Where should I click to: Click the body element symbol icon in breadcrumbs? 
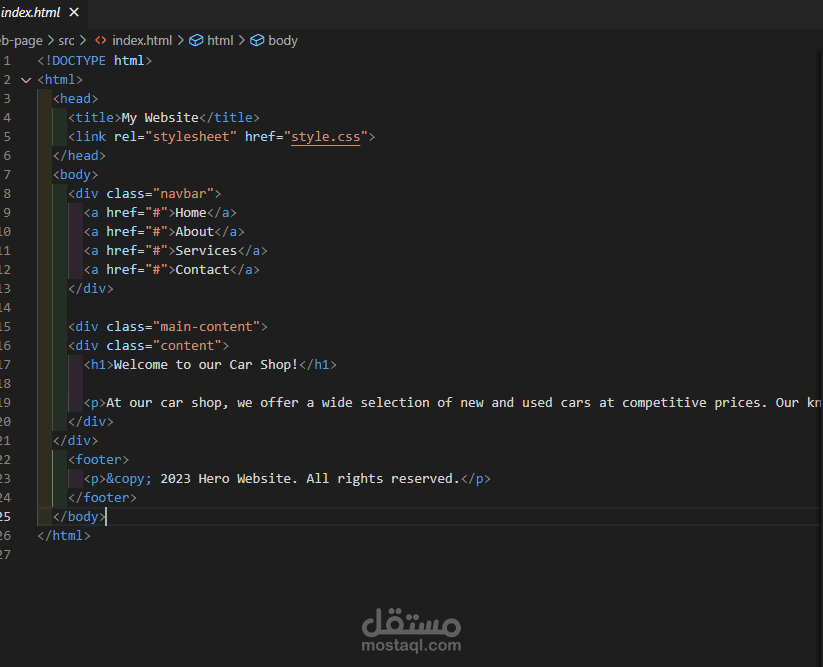(x=257, y=41)
